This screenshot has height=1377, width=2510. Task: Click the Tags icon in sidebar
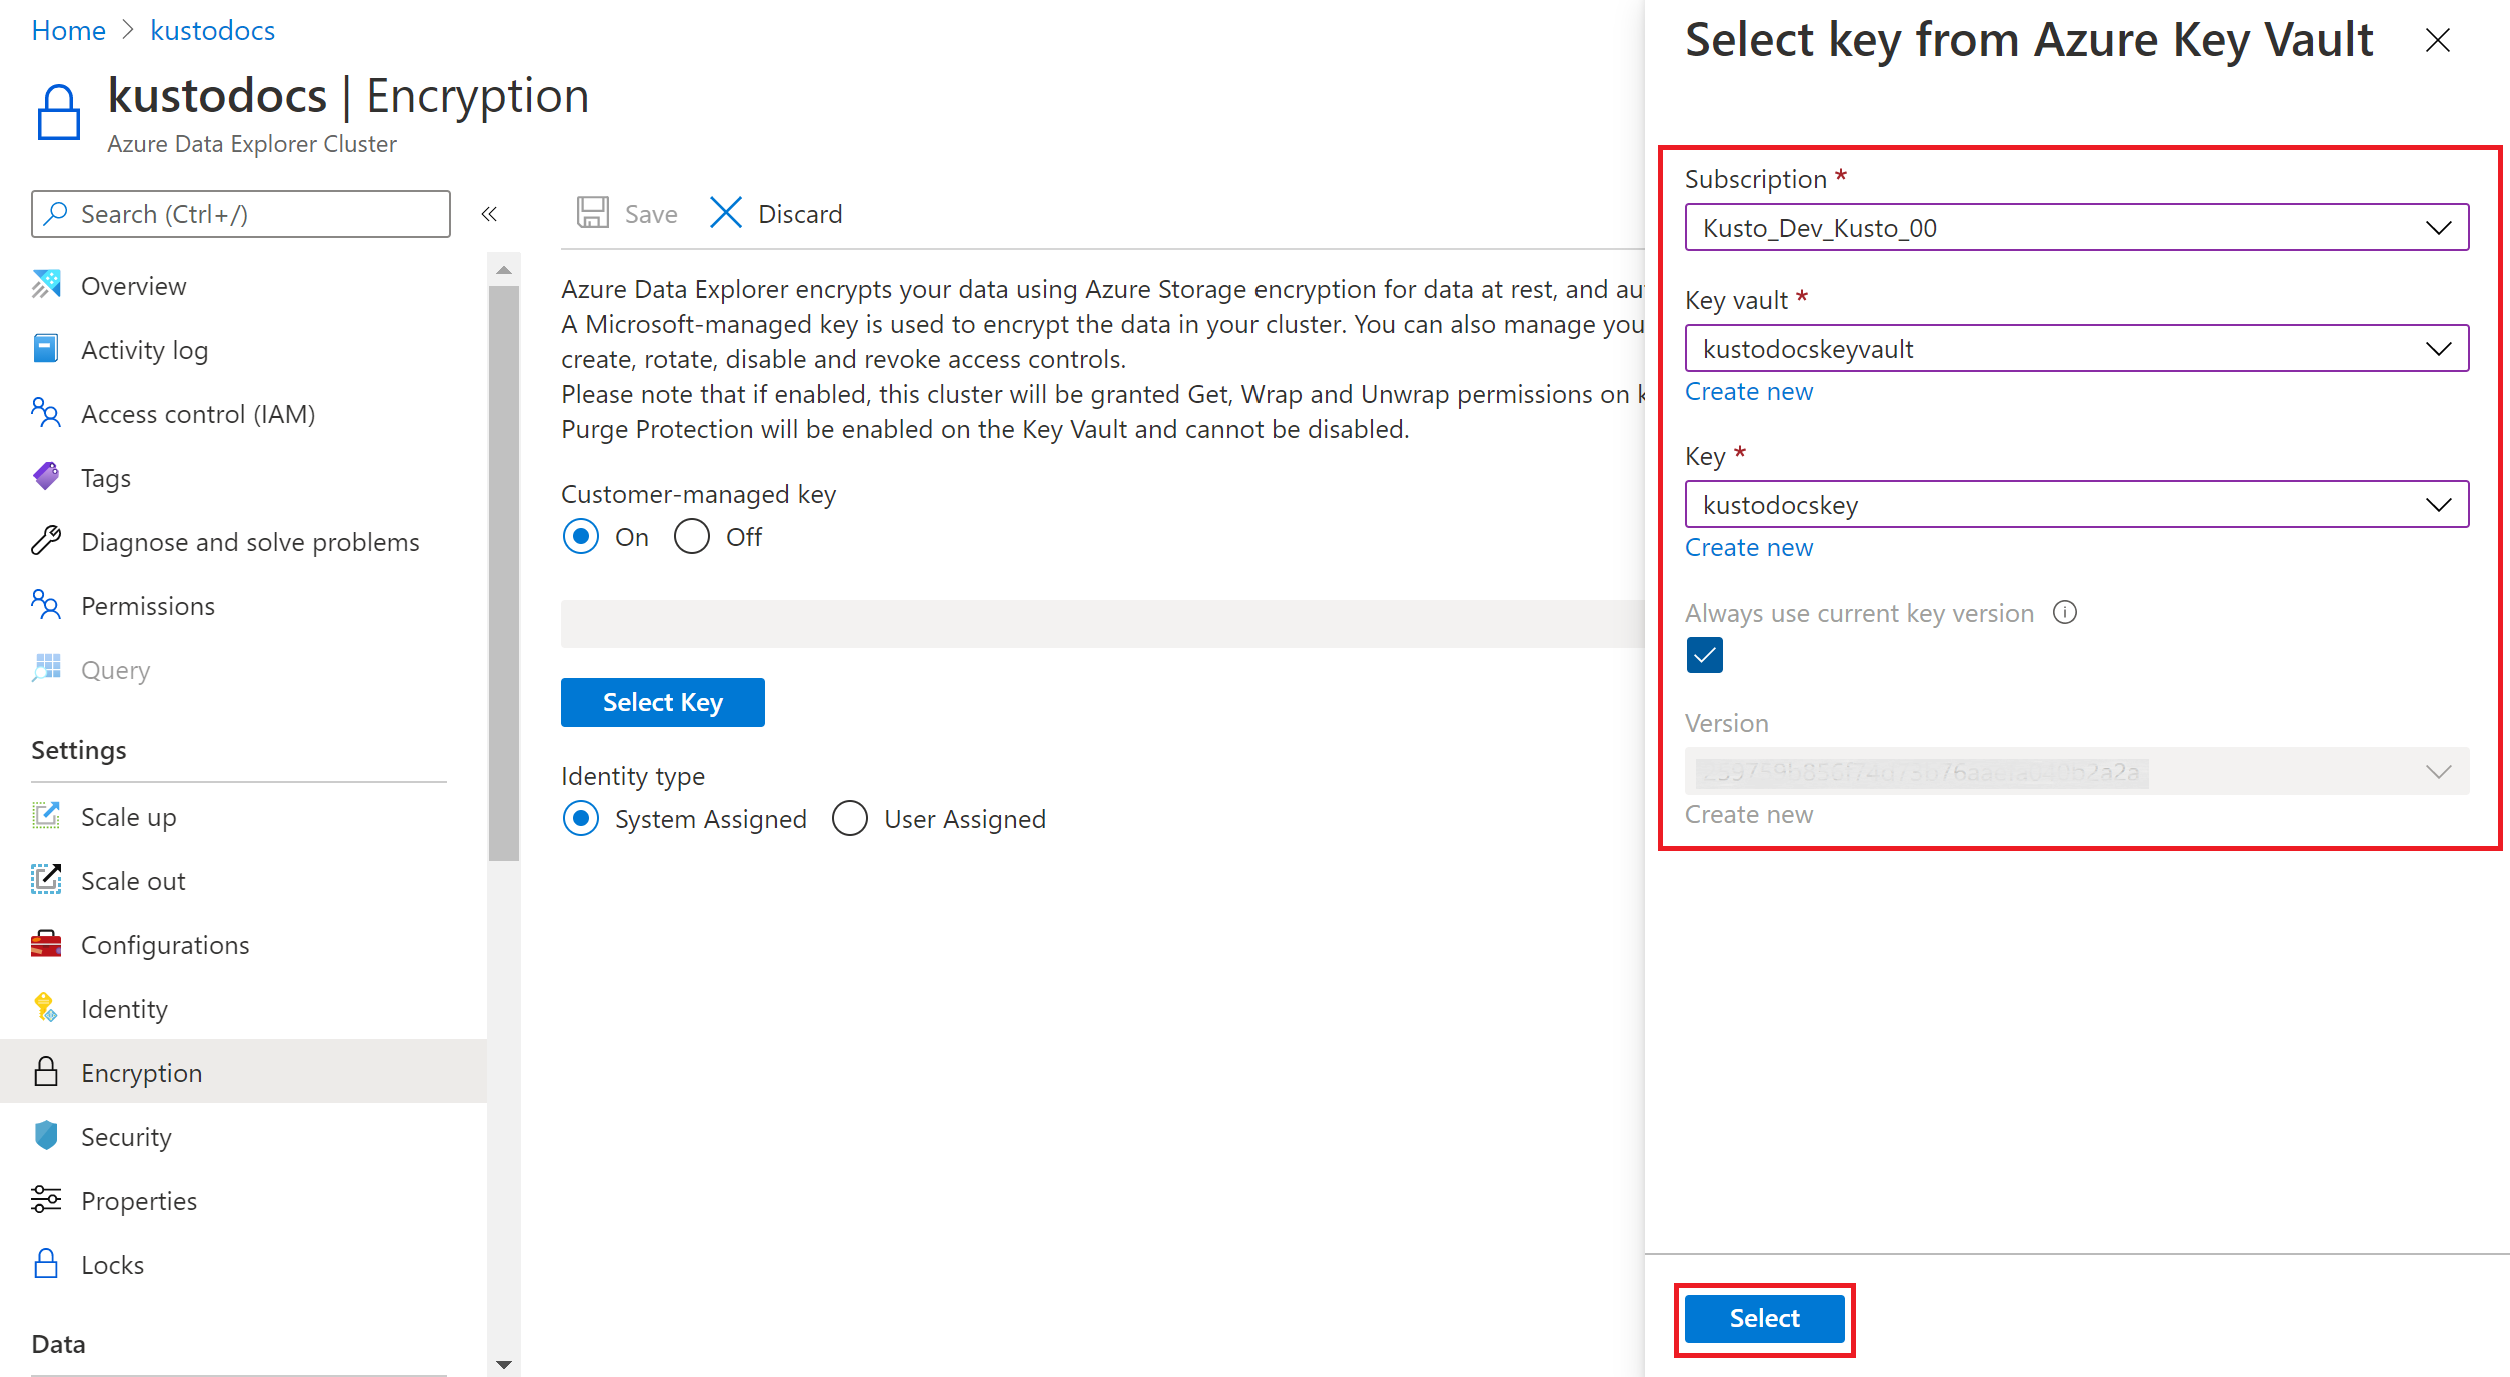[x=46, y=477]
